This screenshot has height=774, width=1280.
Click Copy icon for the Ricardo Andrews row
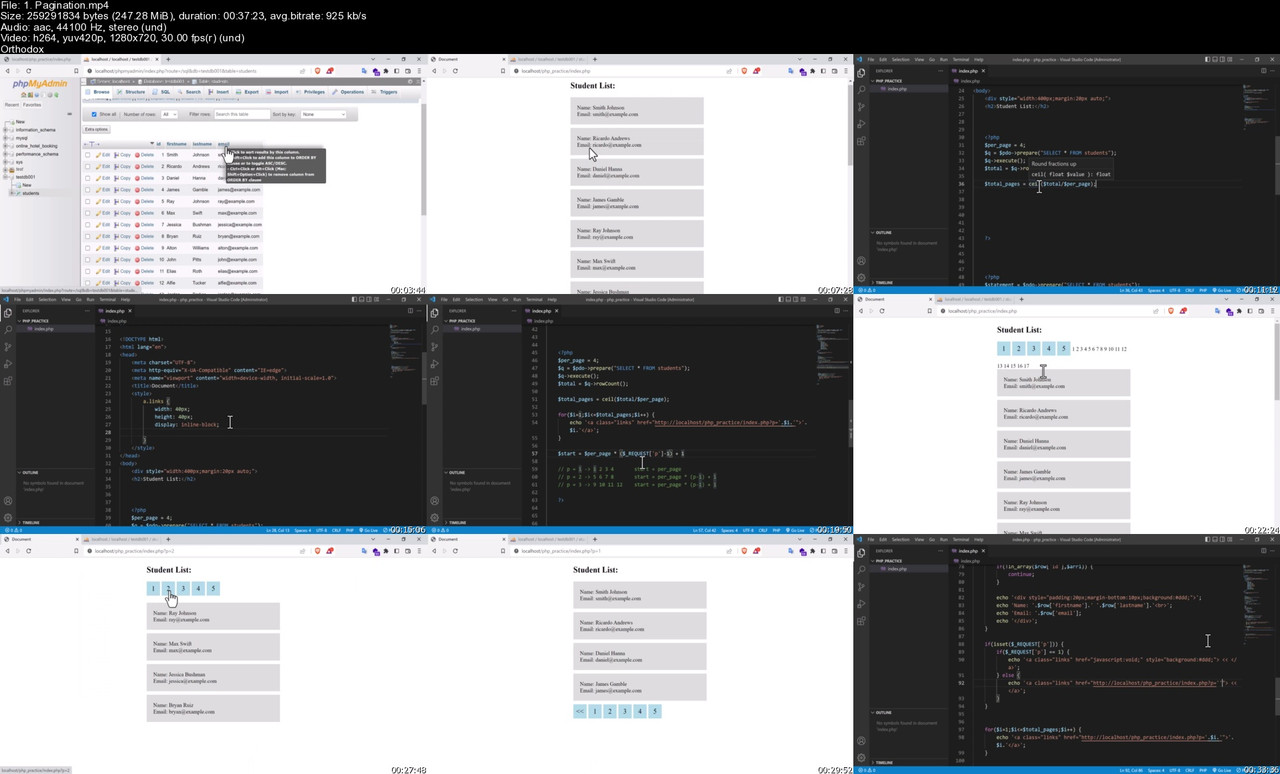click(x=116, y=166)
